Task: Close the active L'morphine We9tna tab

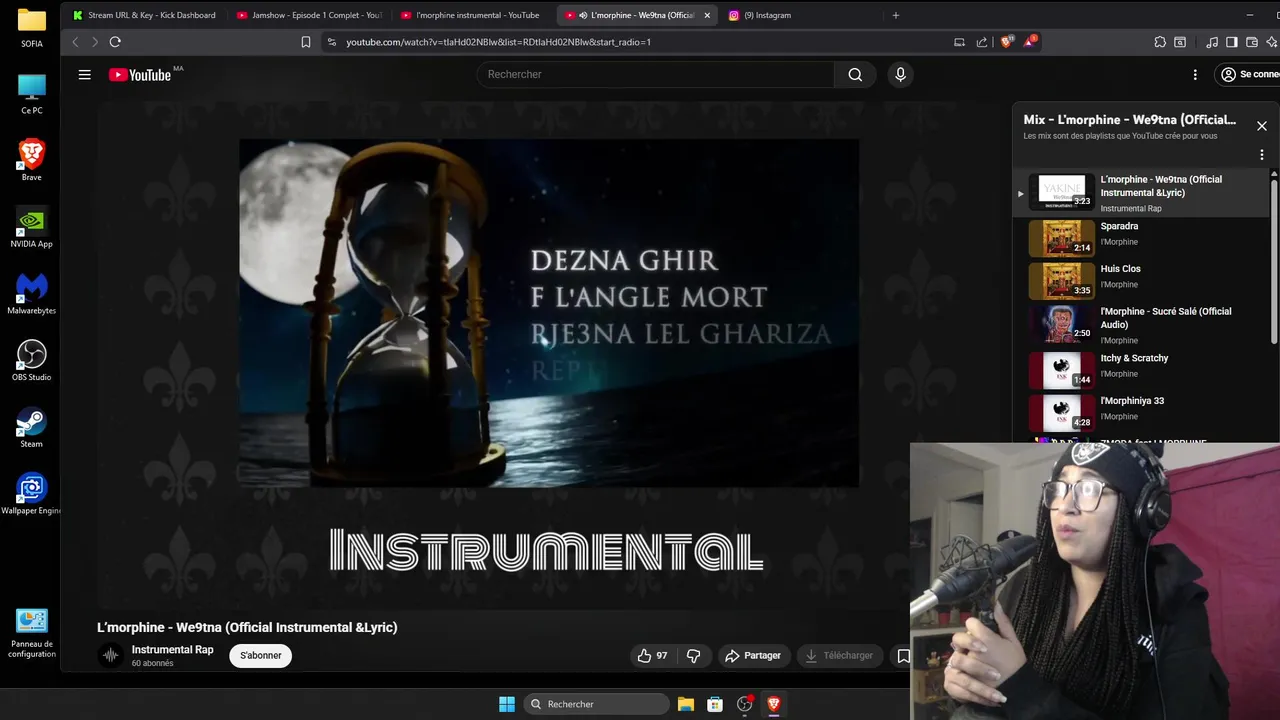Action: (707, 15)
